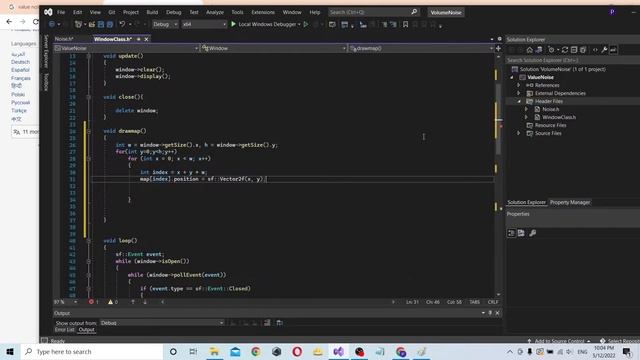Click the CRLF line ending indicator
Viewport: 640px width, 360px height.
tap(493, 302)
